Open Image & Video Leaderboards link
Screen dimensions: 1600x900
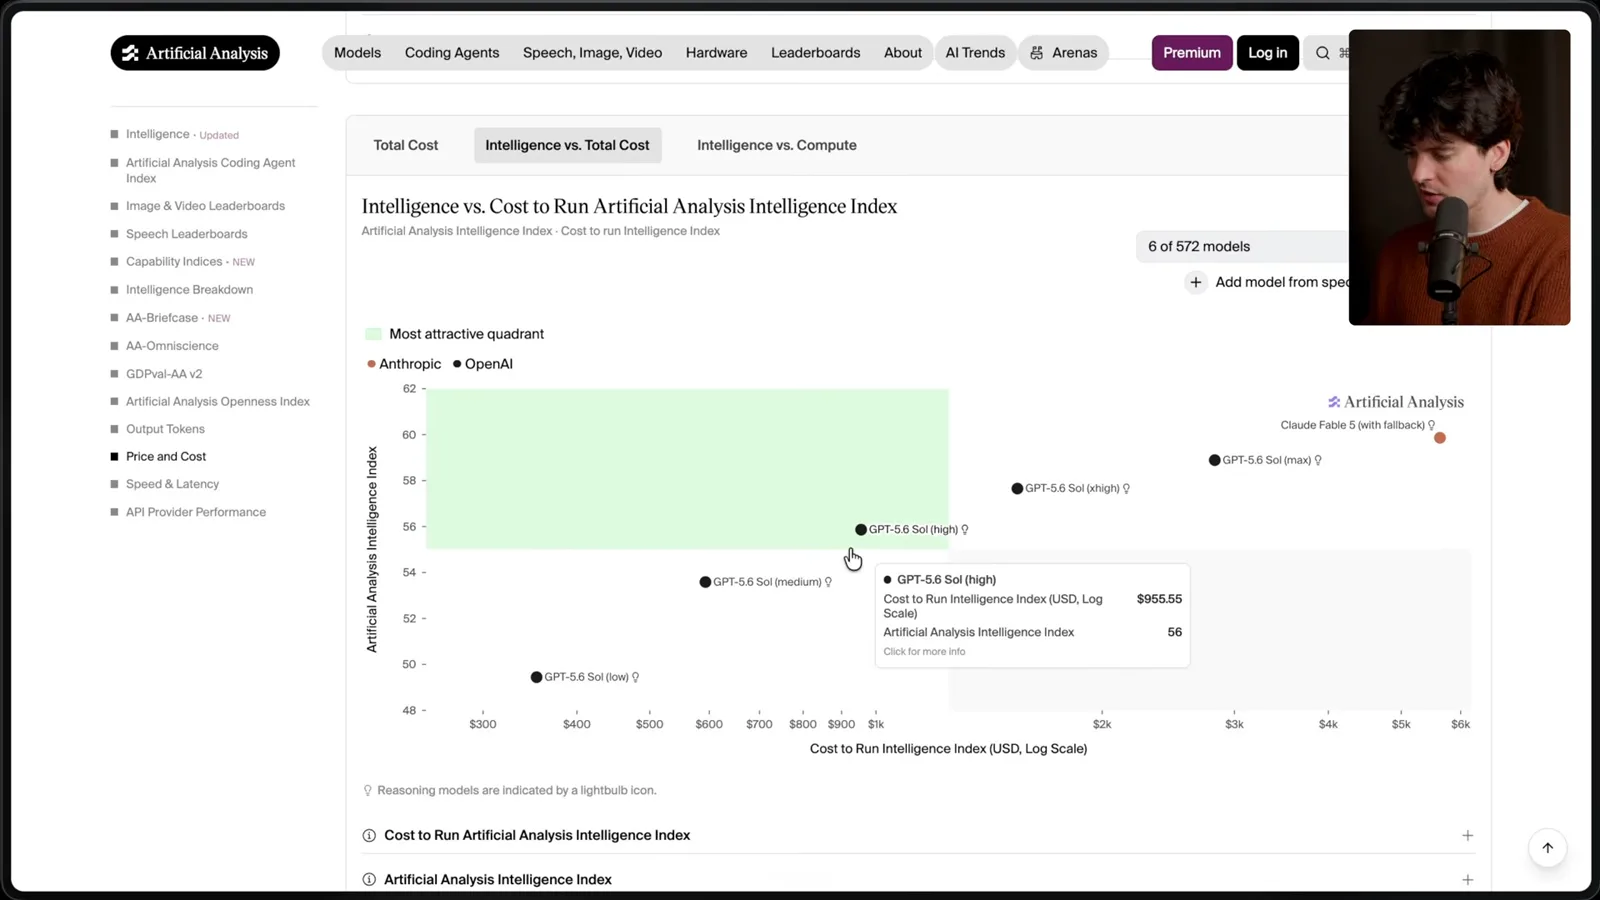coord(205,206)
